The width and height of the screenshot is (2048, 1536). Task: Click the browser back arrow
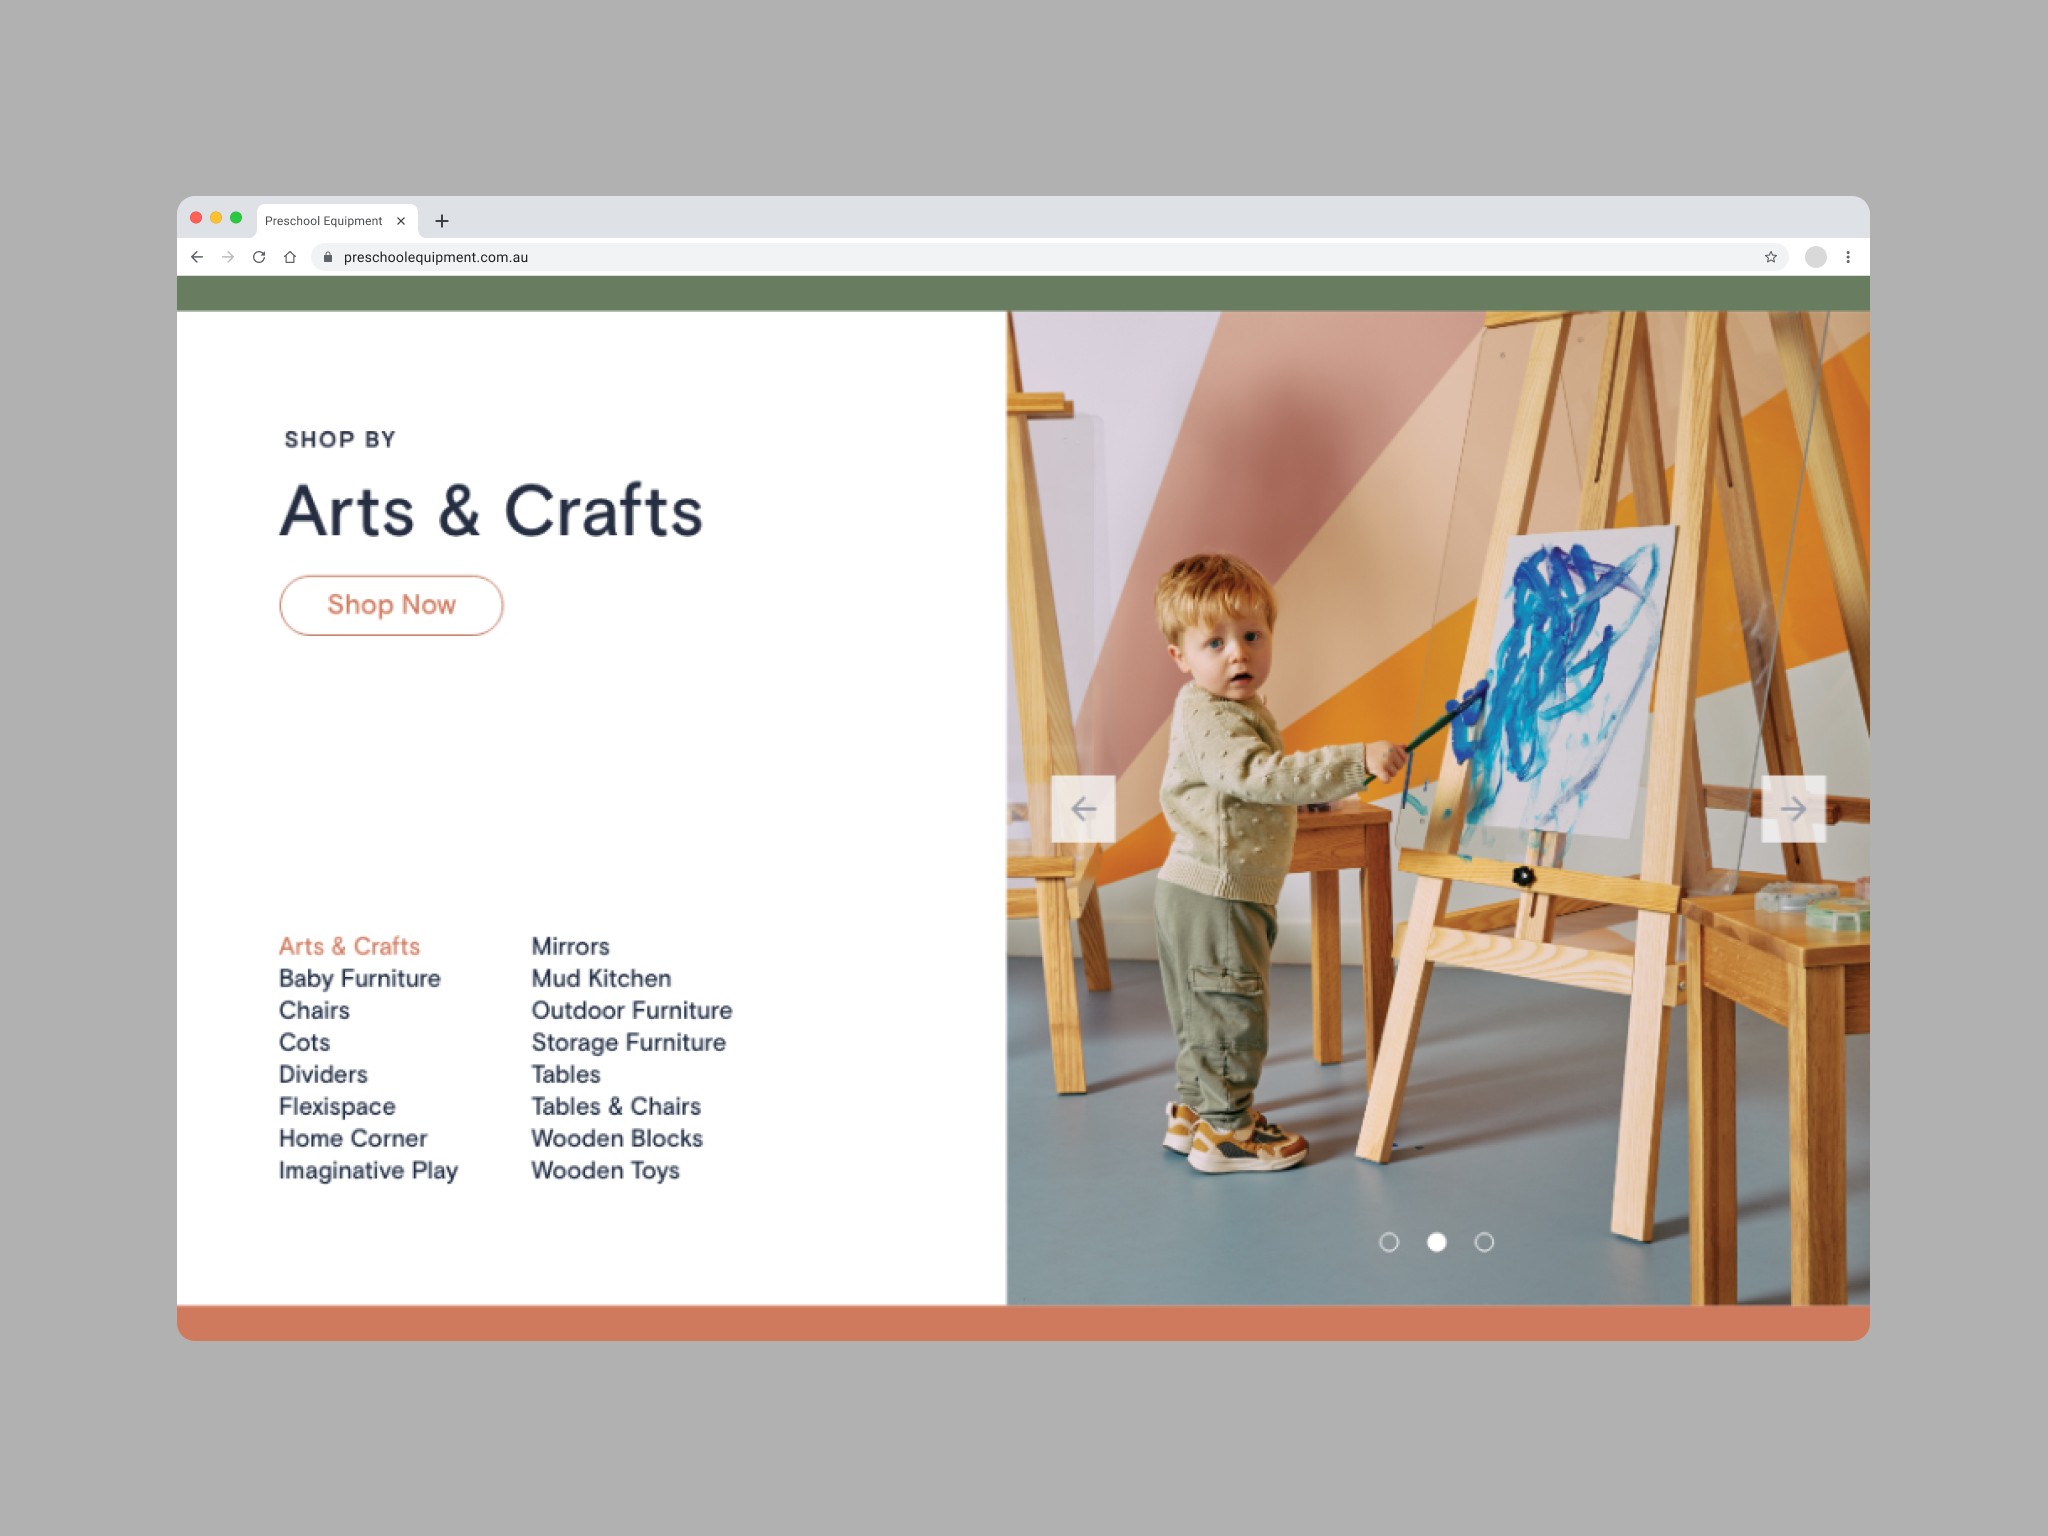[x=197, y=257]
